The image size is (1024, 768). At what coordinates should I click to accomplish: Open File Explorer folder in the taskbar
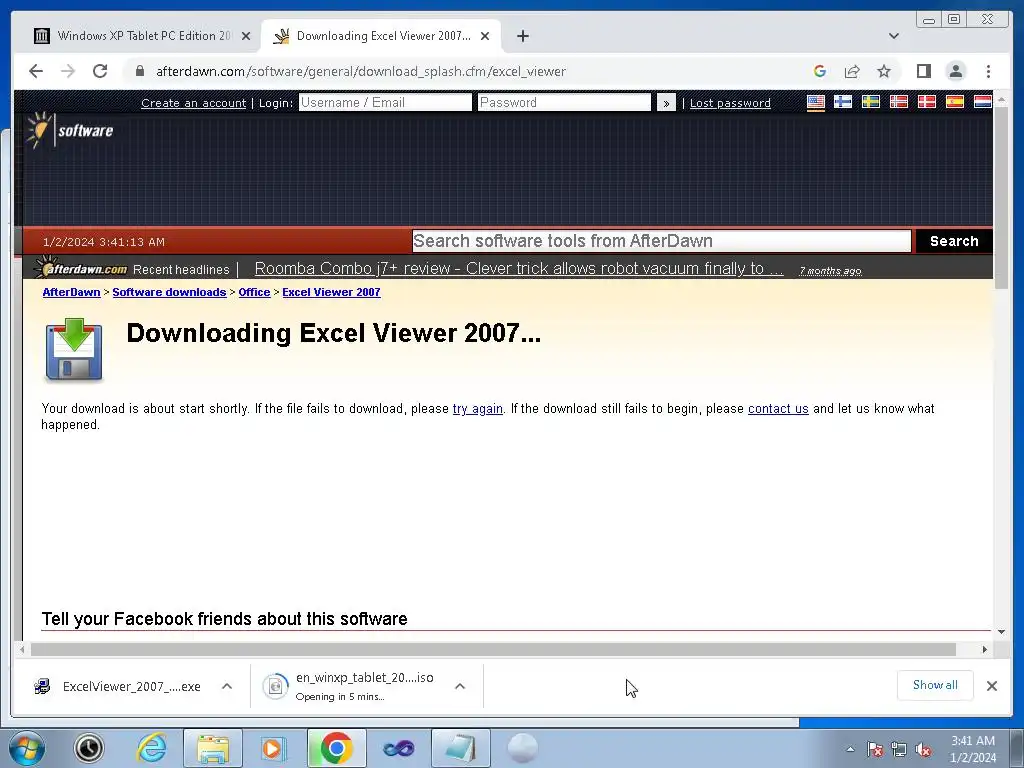[213, 748]
